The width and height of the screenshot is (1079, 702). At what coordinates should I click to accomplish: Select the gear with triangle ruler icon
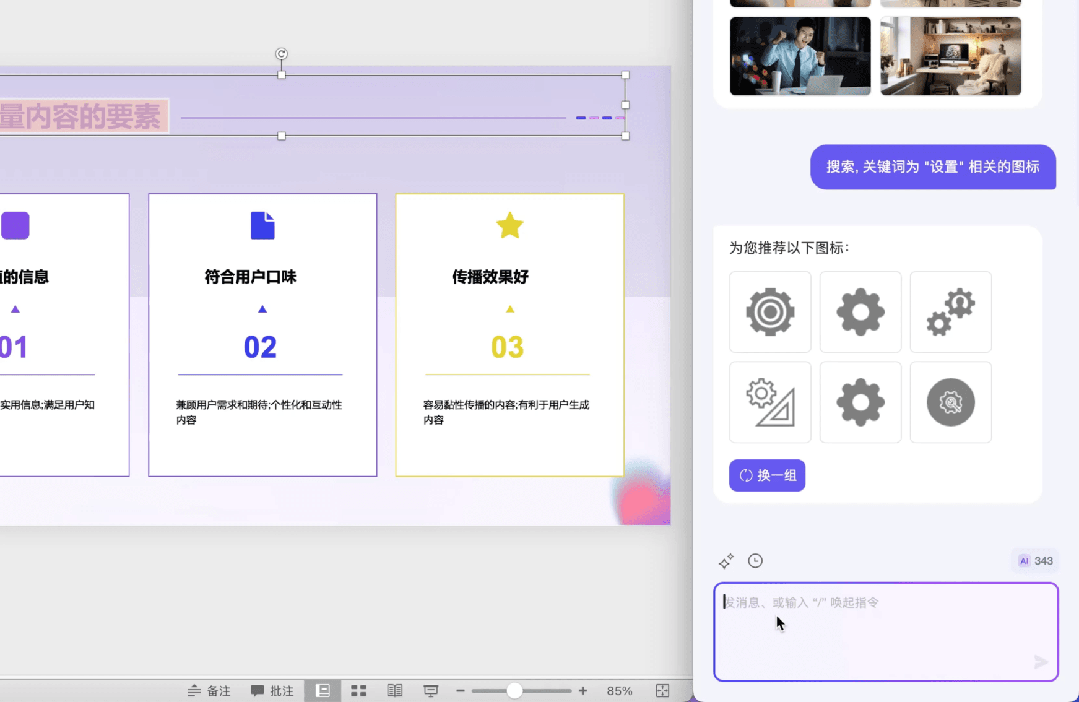[x=770, y=402]
